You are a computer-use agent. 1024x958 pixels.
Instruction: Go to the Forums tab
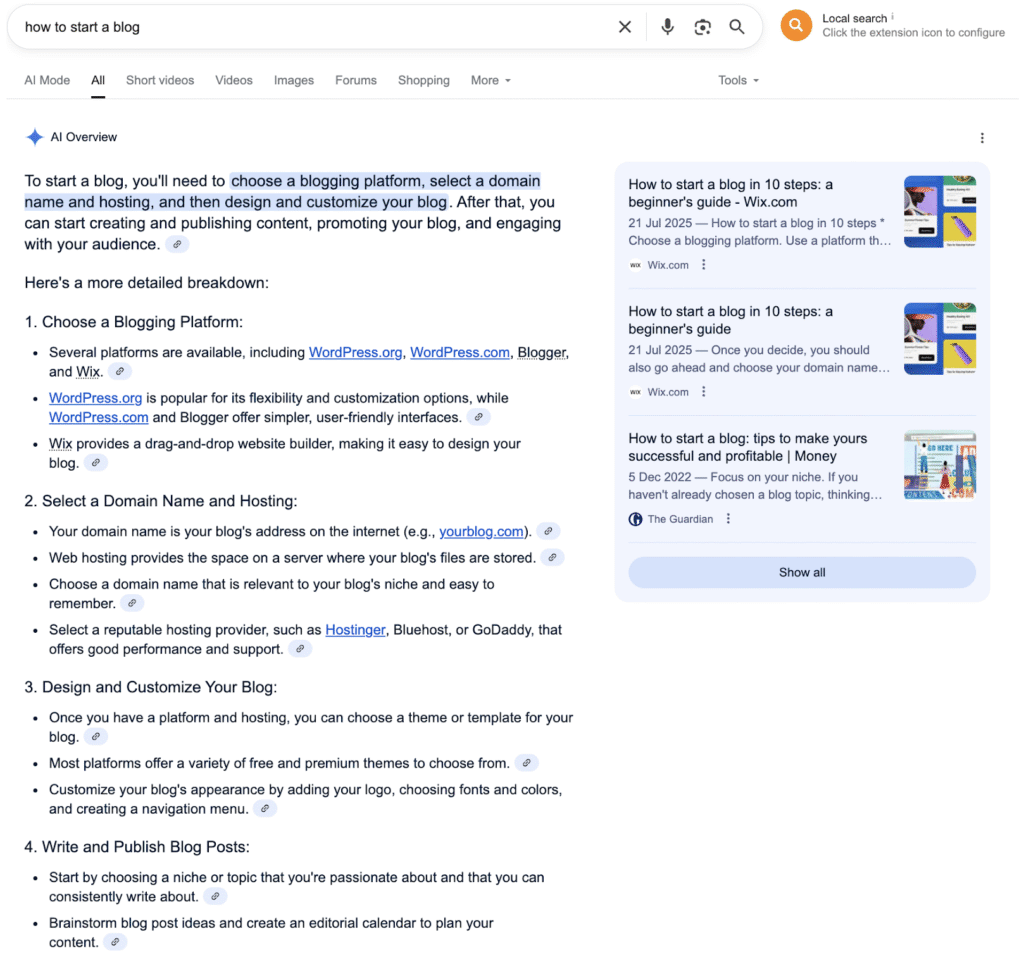(356, 80)
